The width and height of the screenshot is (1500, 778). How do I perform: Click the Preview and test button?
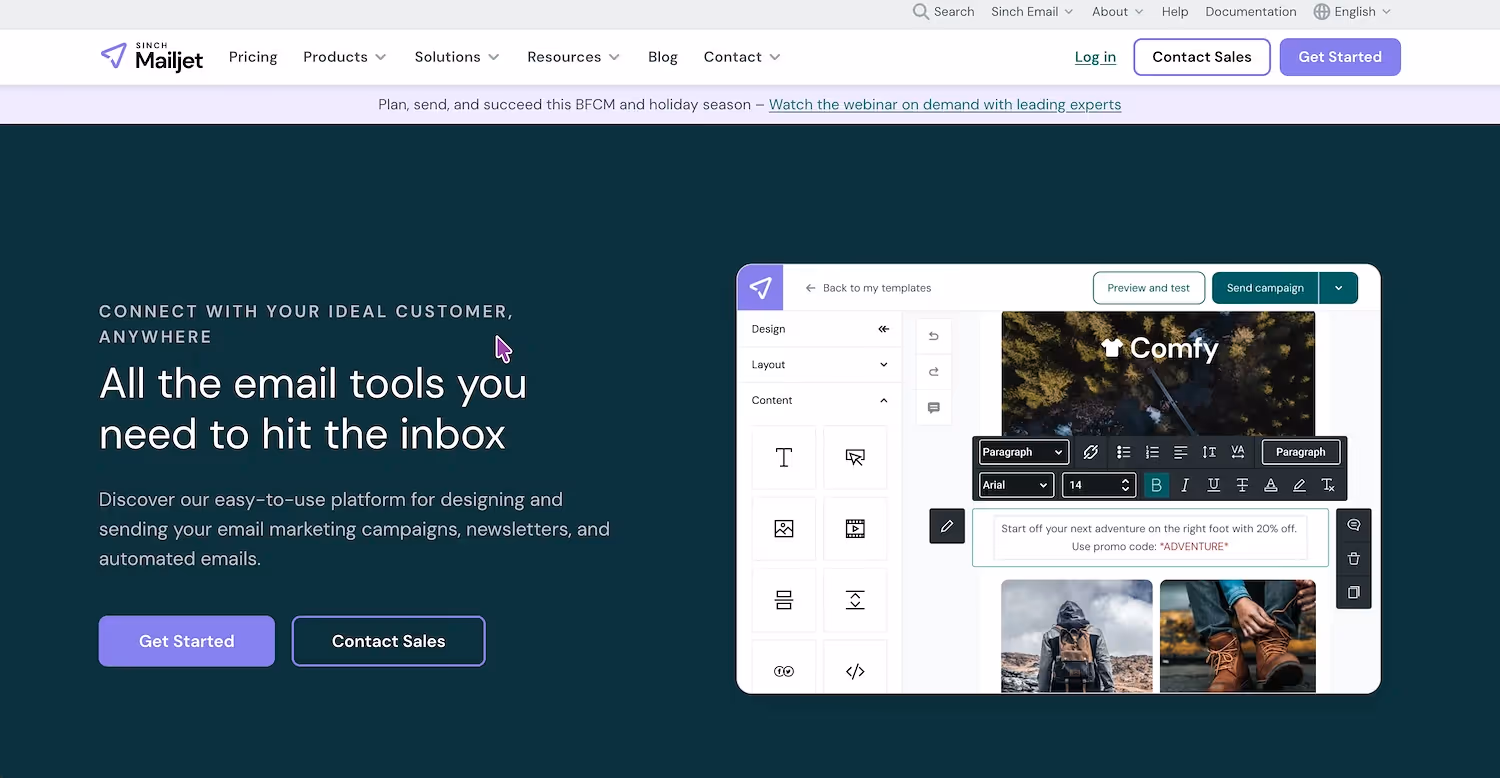[1149, 288]
